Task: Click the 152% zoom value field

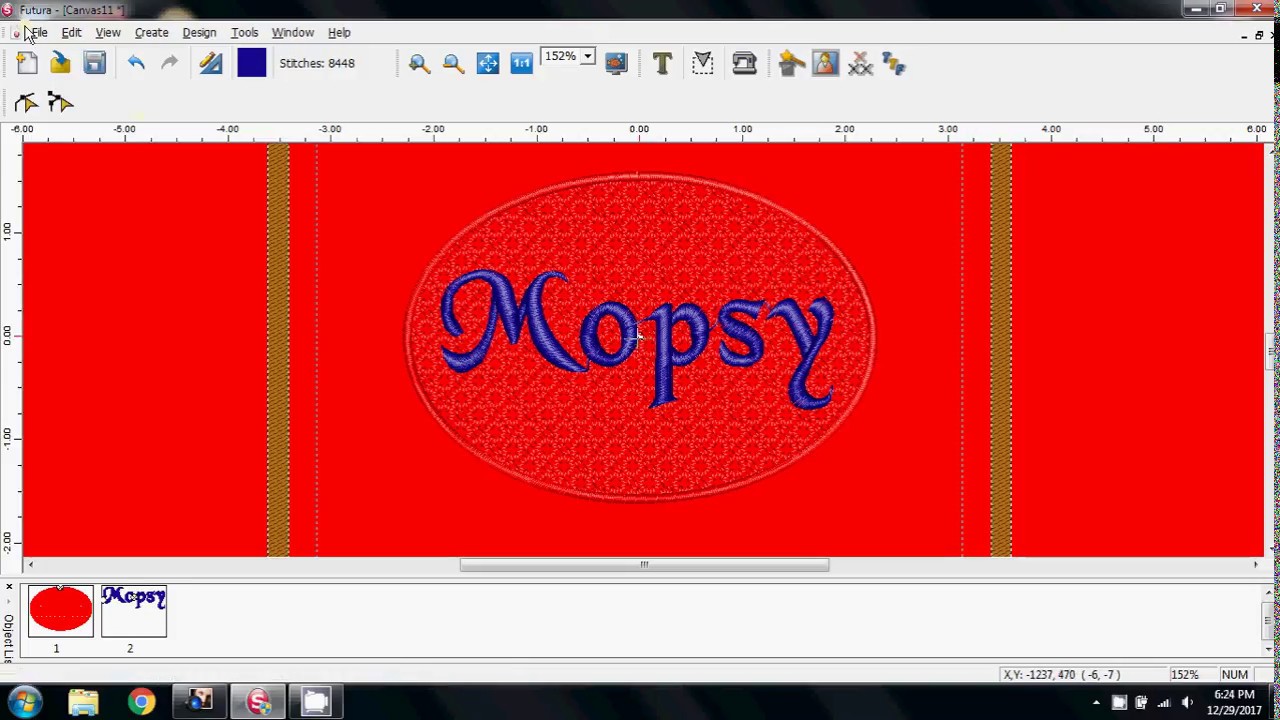Action: 561,57
